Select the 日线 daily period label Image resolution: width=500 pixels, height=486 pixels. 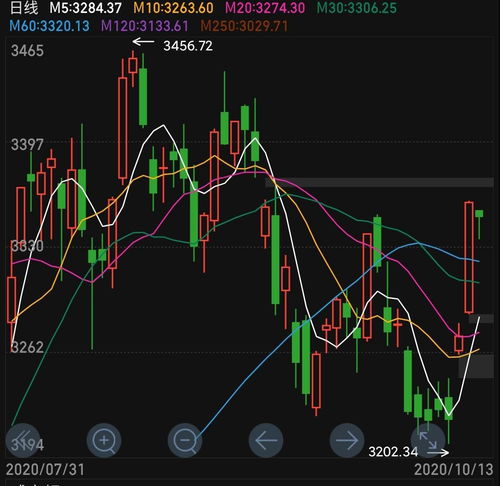click(24, 8)
